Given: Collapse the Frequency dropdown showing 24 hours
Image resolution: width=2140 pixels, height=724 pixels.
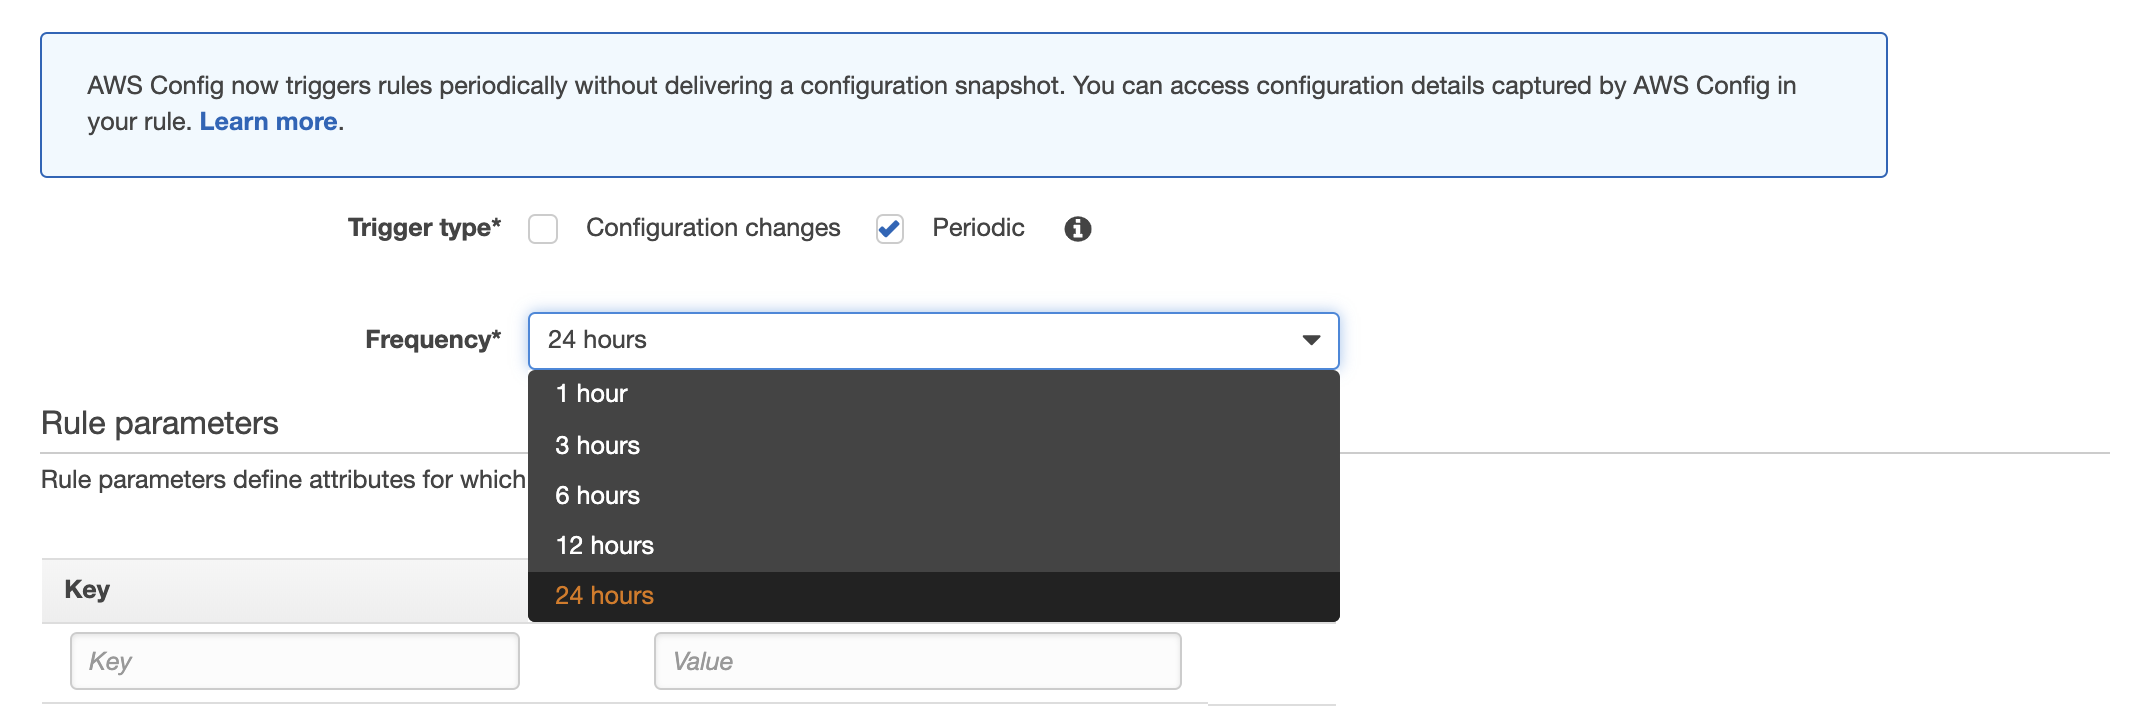Looking at the screenshot, I should (933, 341).
